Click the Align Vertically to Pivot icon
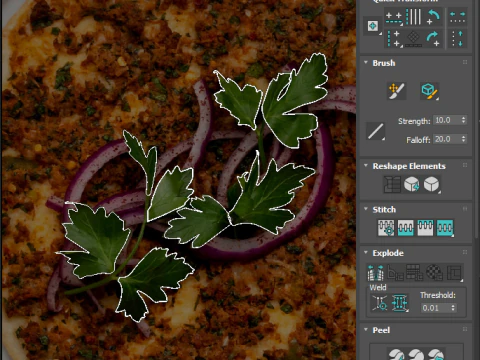Viewport: 480px width, 360px height. click(394, 39)
